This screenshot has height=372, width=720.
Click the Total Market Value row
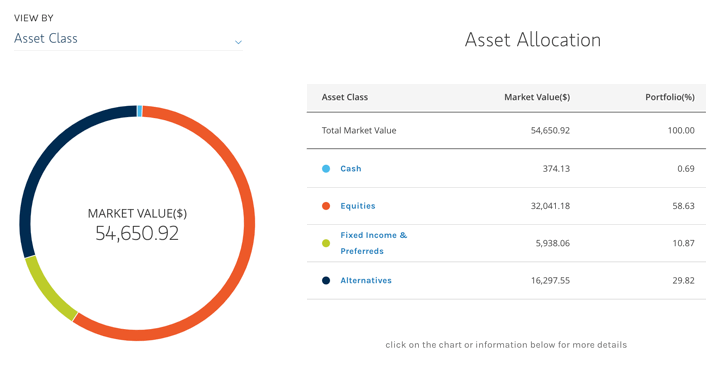506,130
